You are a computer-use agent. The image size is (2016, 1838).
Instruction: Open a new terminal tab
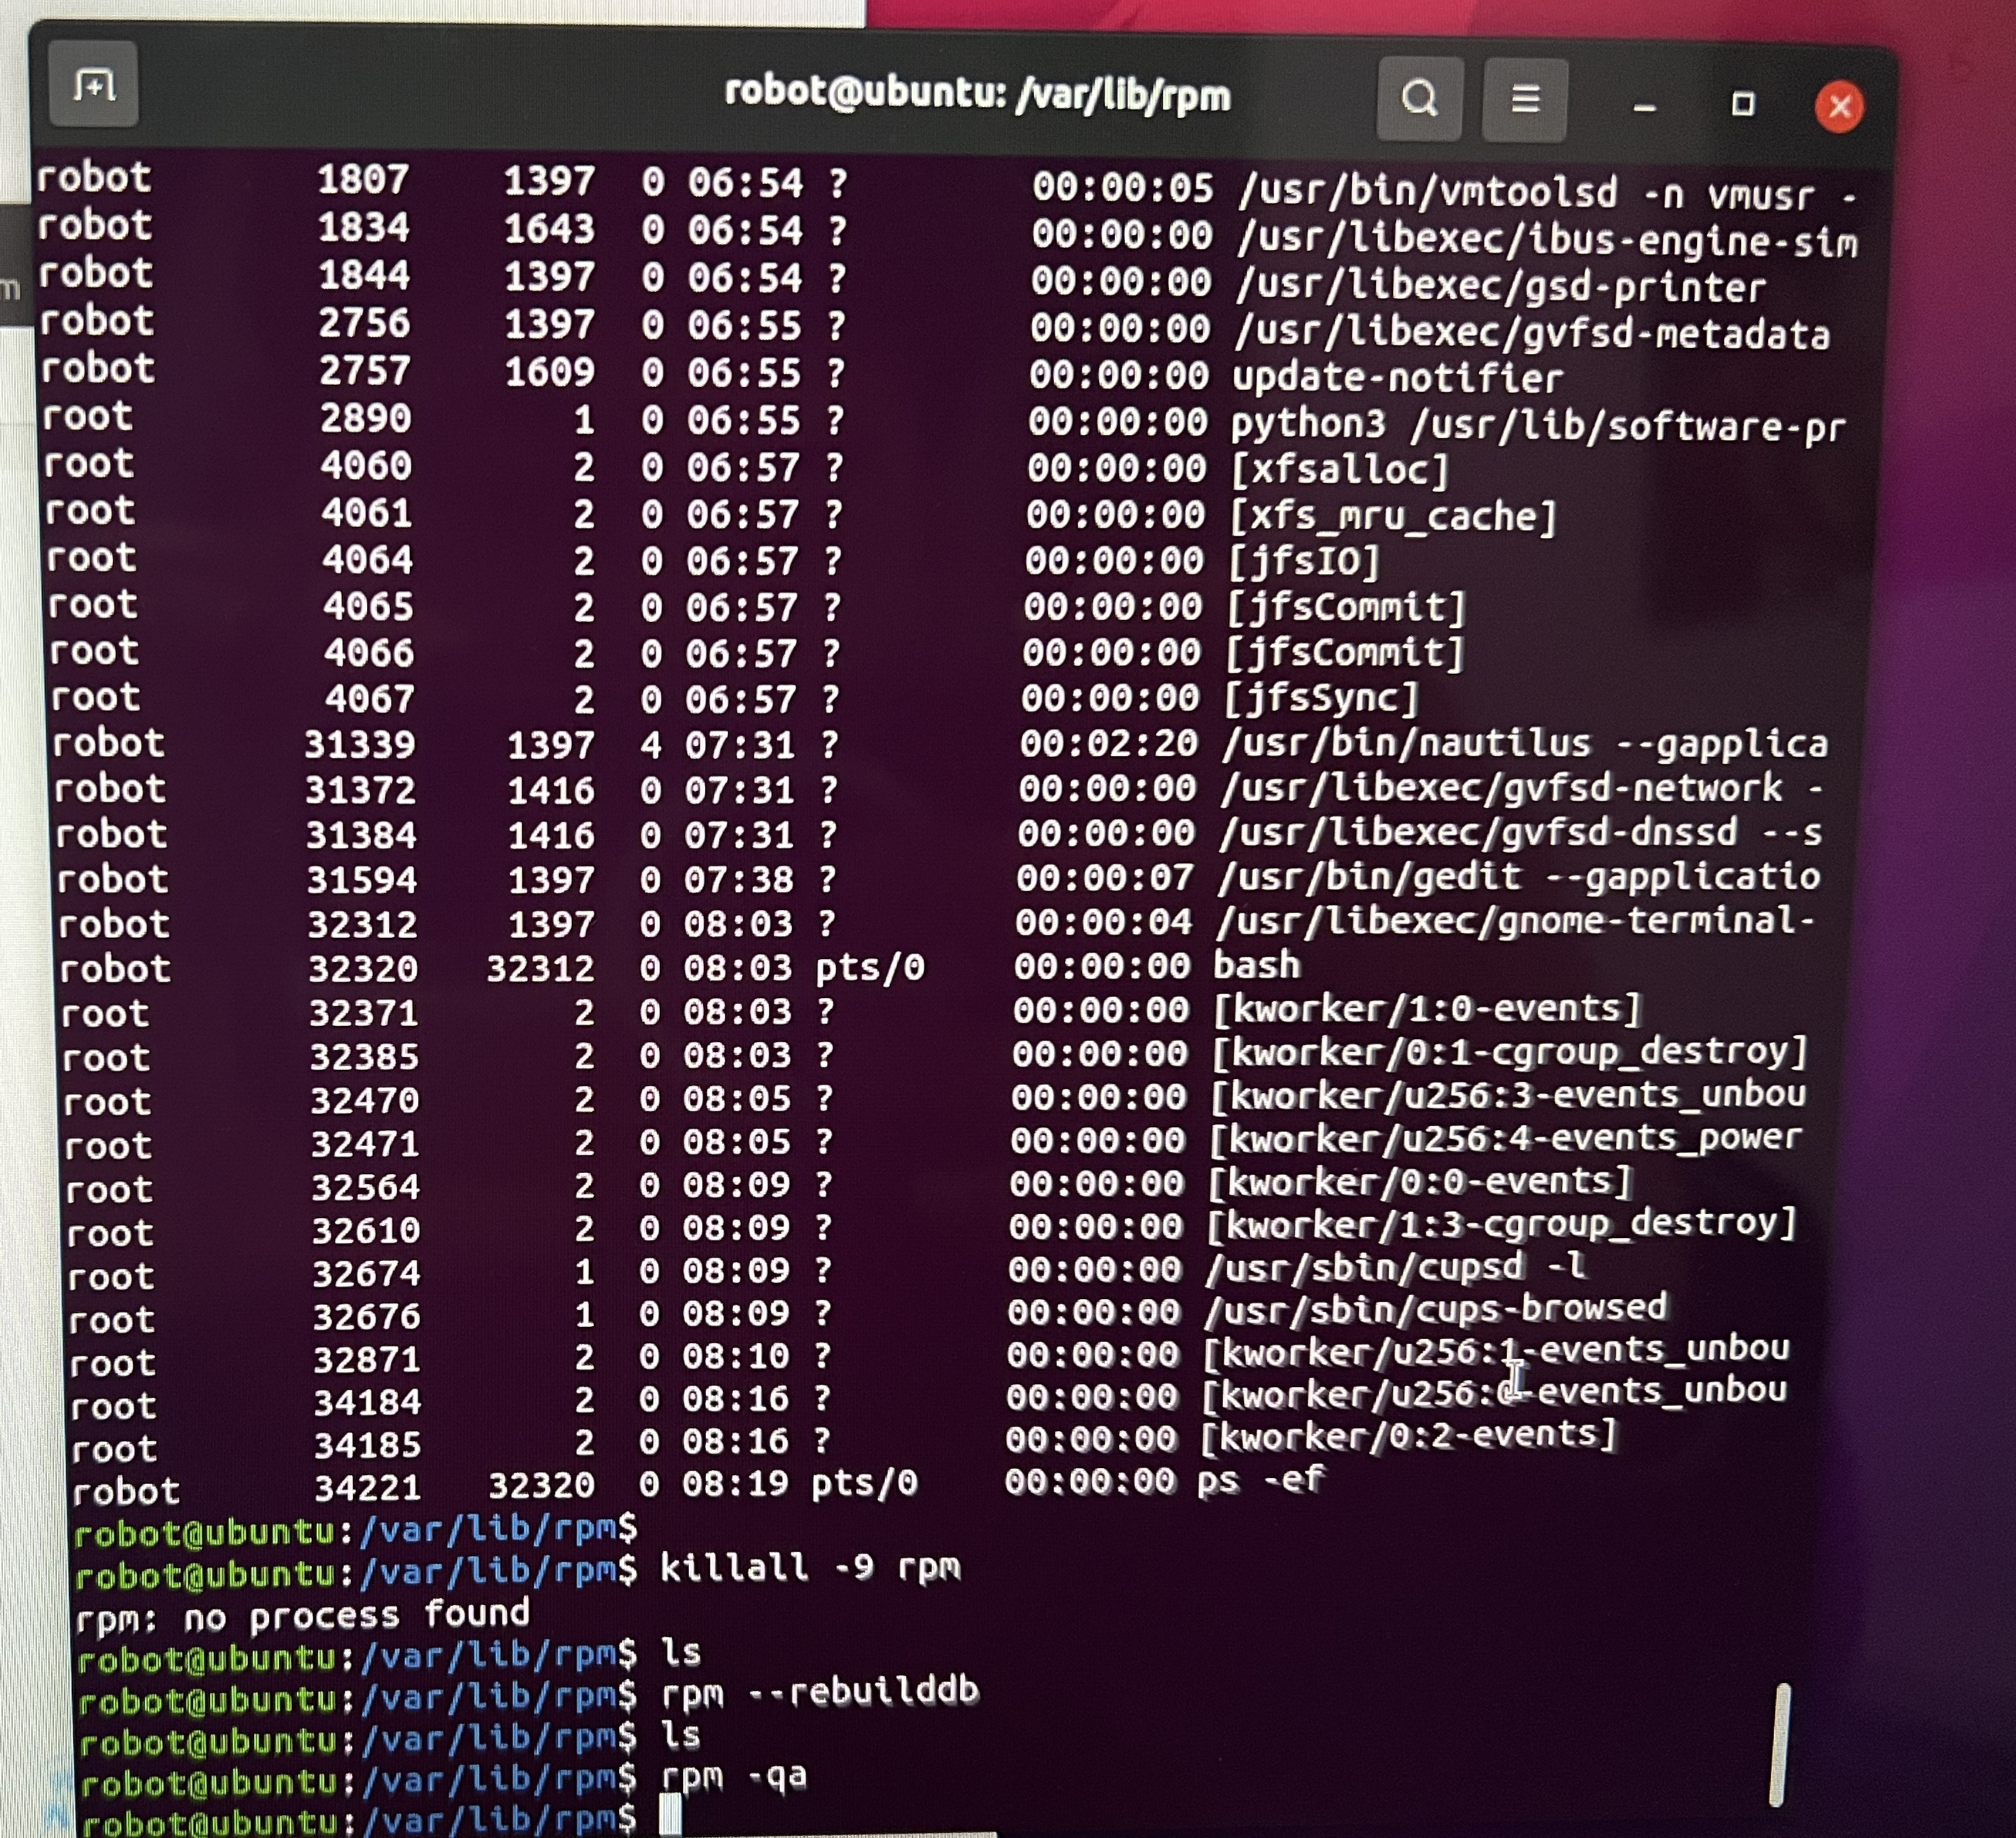93,86
